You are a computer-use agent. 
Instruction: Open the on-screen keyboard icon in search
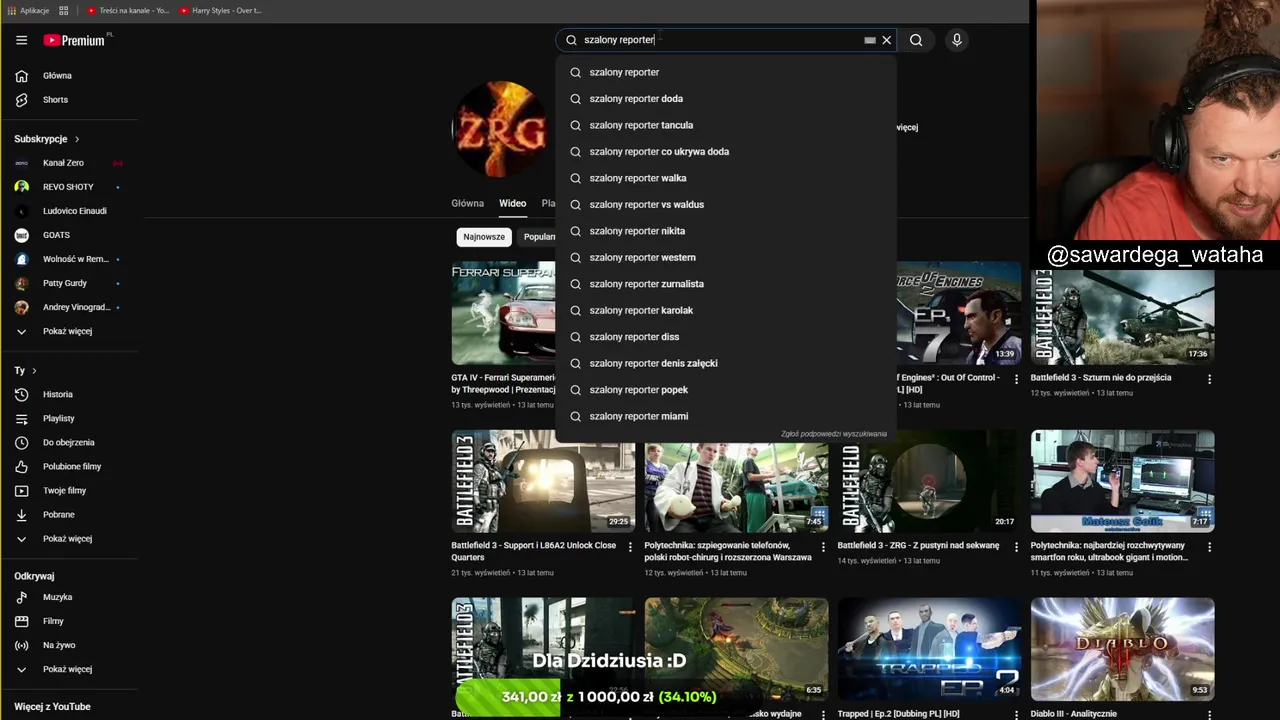coord(869,40)
